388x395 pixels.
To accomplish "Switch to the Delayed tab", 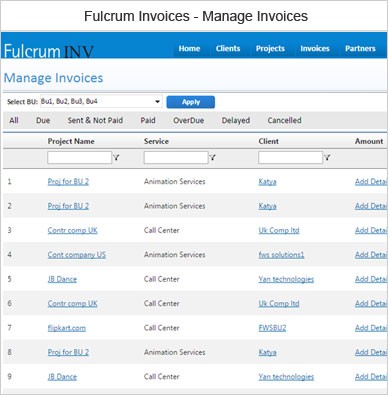I will coord(236,120).
